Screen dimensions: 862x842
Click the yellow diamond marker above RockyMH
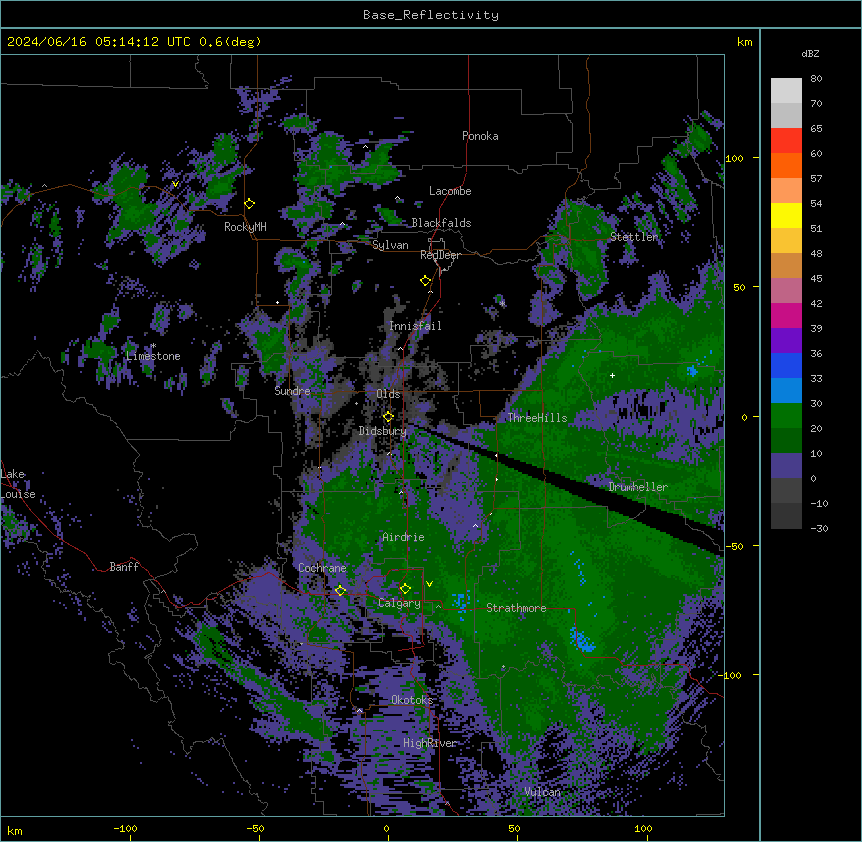click(250, 204)
